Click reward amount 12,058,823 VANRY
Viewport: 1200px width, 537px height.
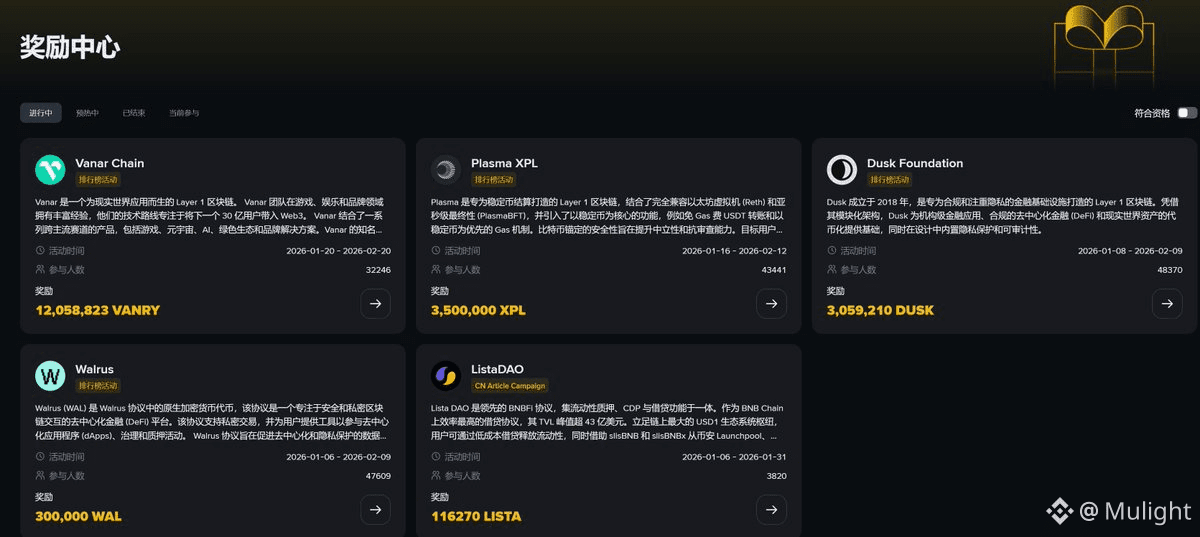97,310
